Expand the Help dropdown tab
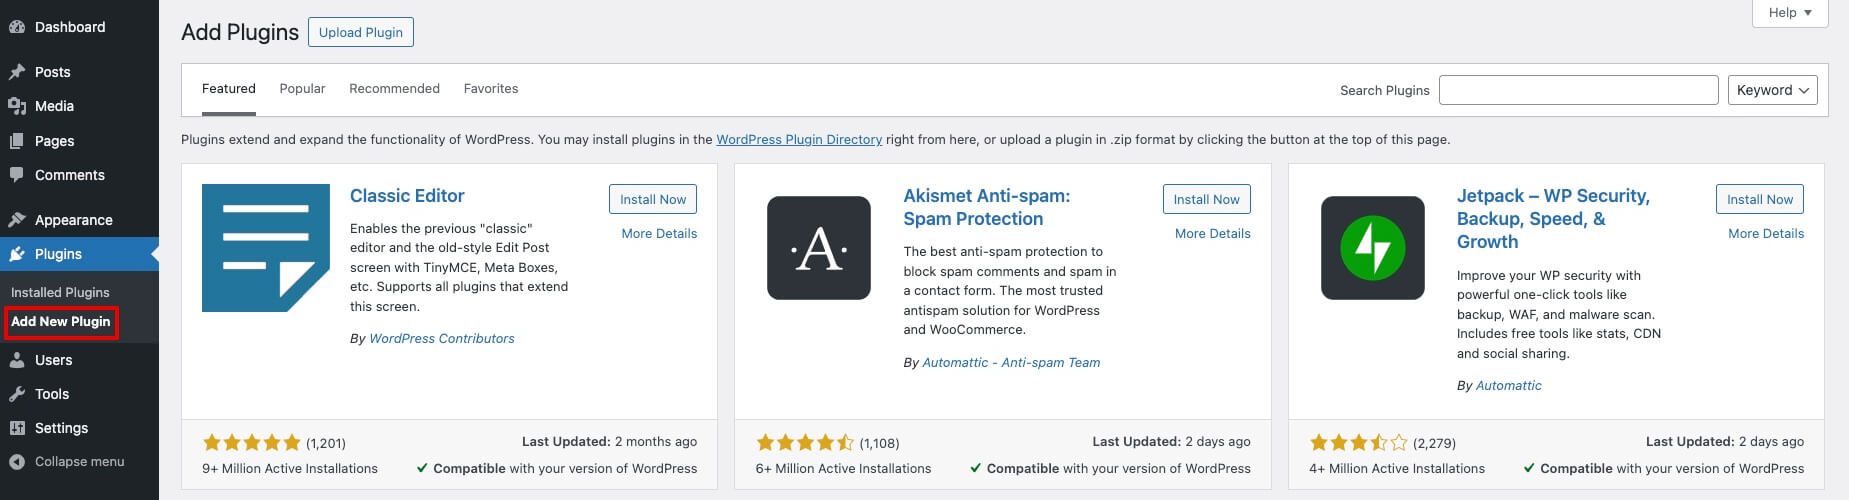This screenshot has height=500, width=1849. tap(1790, 13)
